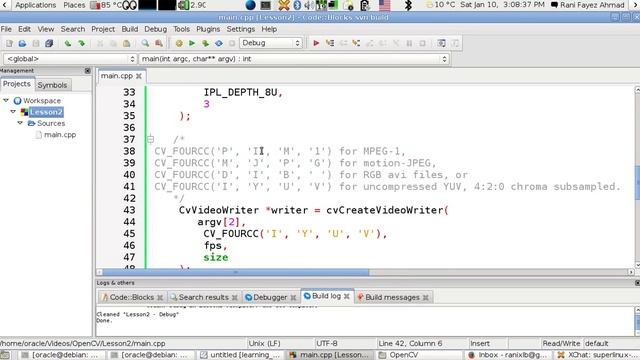Step into with debug toolbar icon
Viewport: 640px width, 360px height.
pos(356,43)
